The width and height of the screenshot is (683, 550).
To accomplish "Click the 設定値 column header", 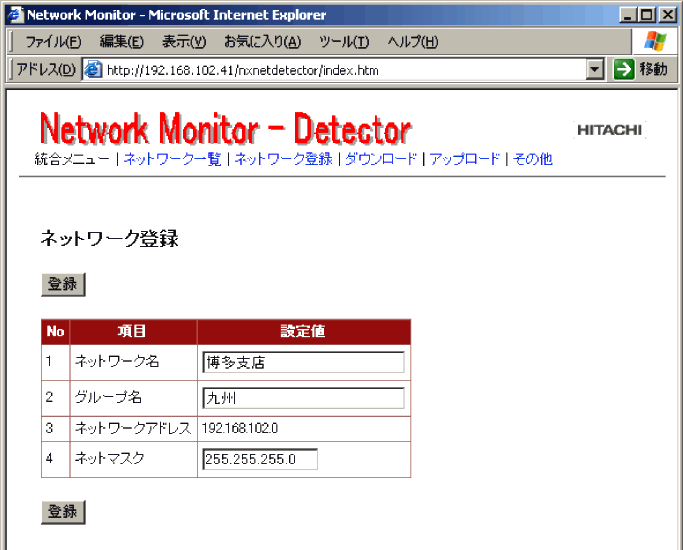I will (304, 331).
